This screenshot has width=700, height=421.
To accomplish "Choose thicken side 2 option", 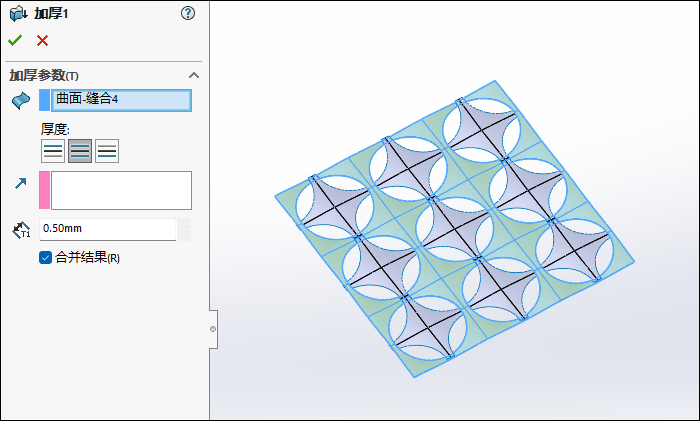I will [x=107, y=151].
